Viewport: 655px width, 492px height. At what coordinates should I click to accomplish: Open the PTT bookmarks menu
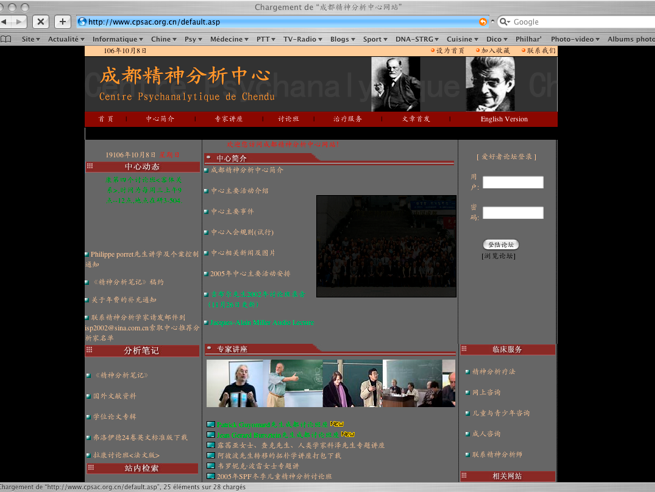coord(266,39)
